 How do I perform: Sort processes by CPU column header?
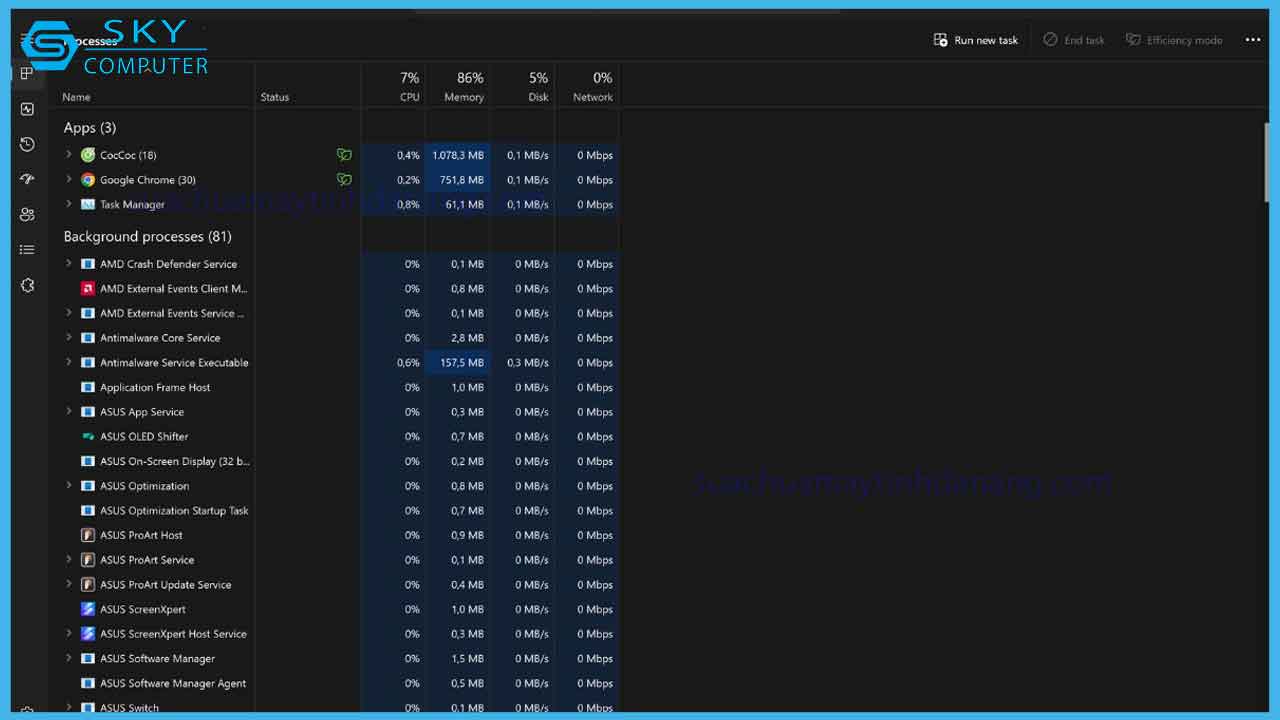(408, 87)
